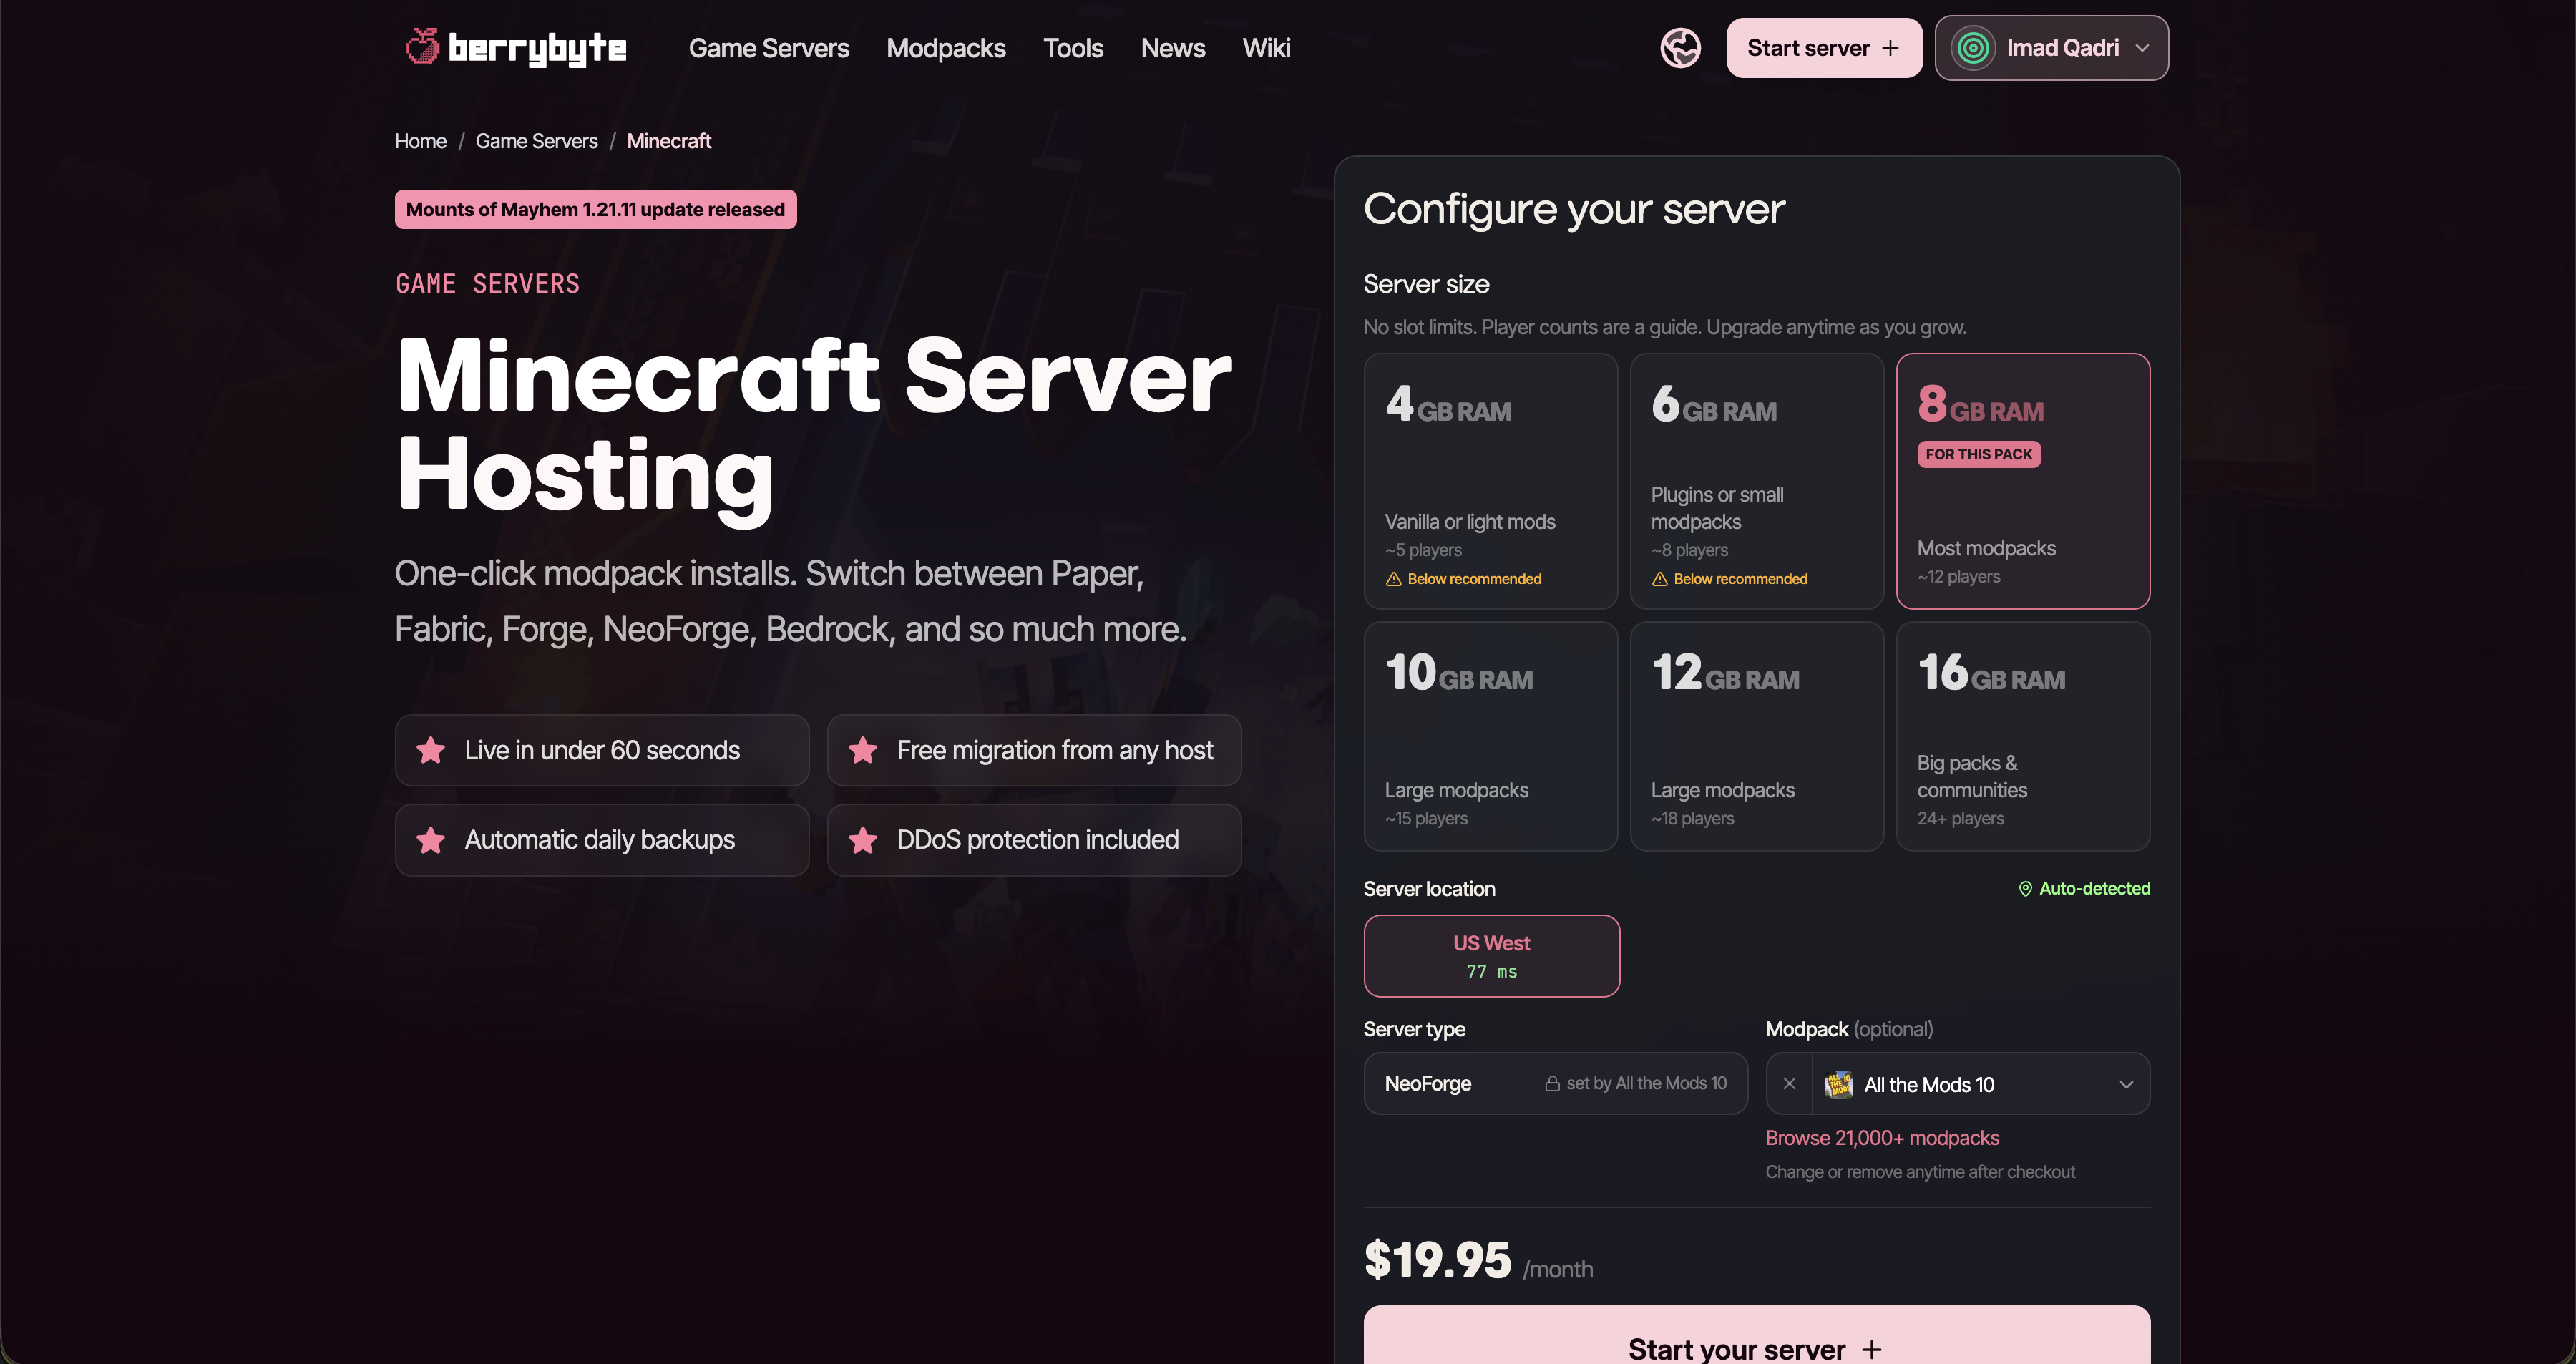Screen dimensions: 2576x1364
Task: Select the 12 GB RAM server size
Action: [x=1756, y=737]
